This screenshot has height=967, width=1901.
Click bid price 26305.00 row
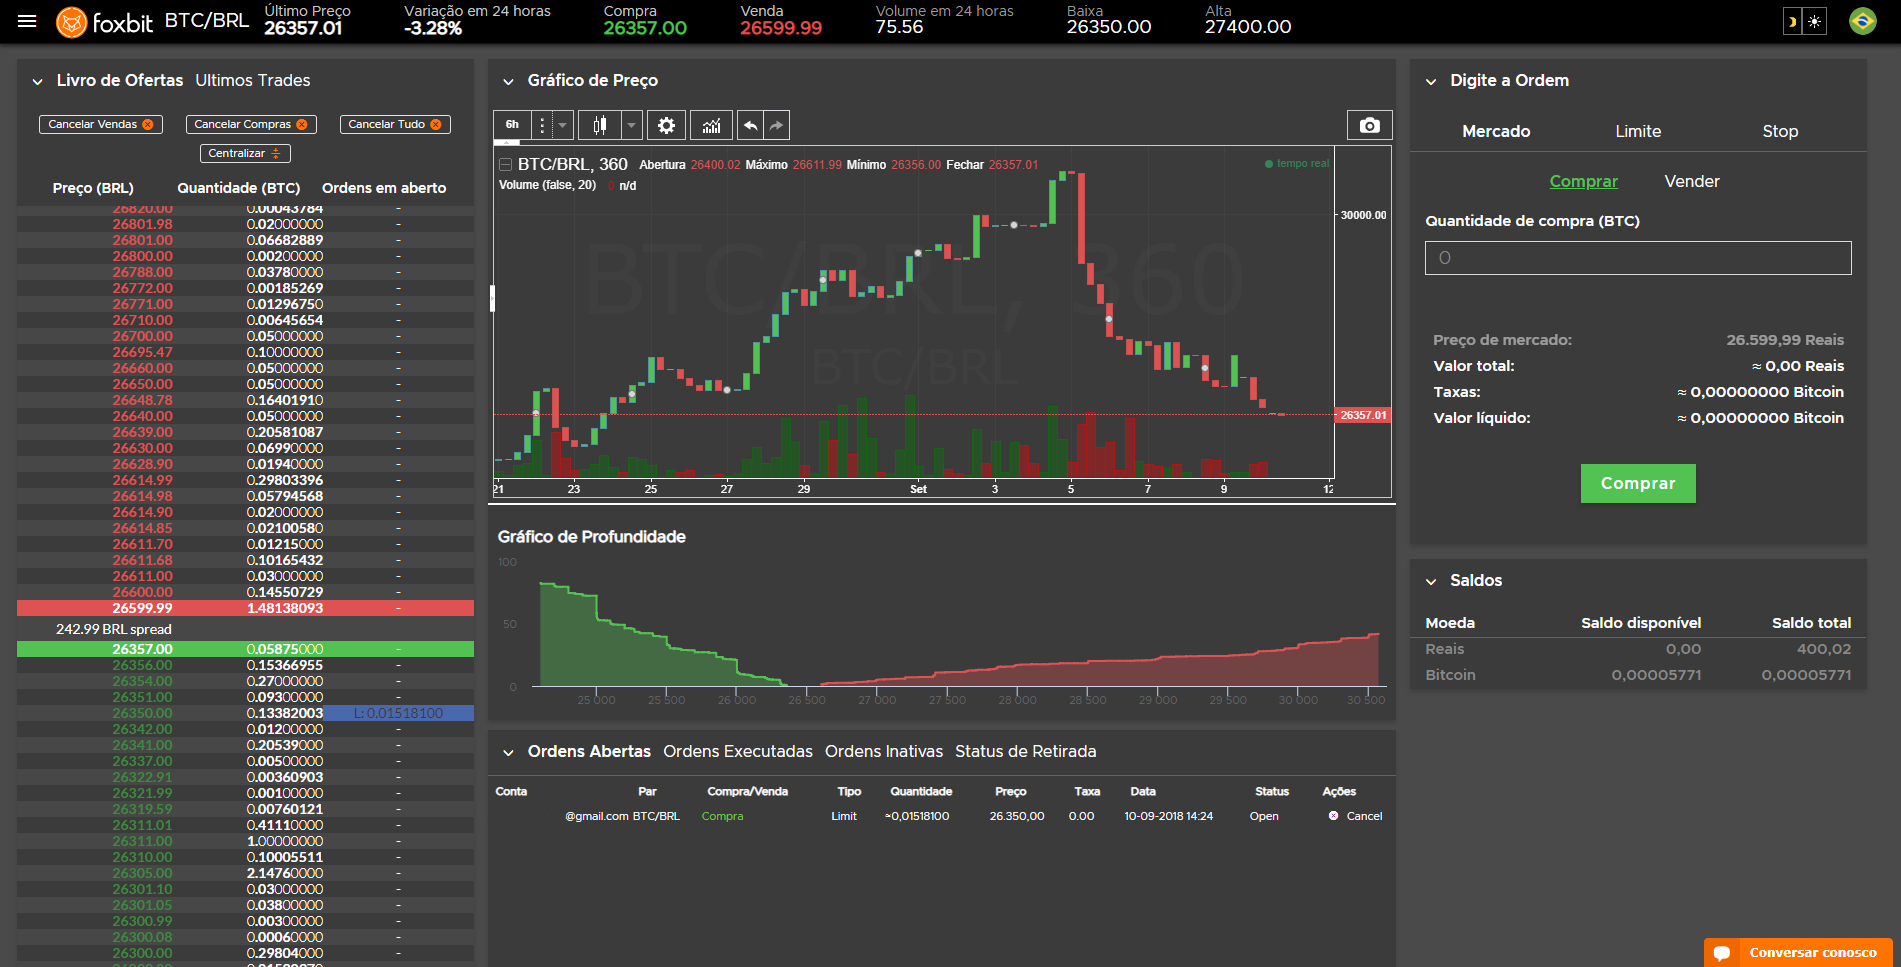coord(245,873)
